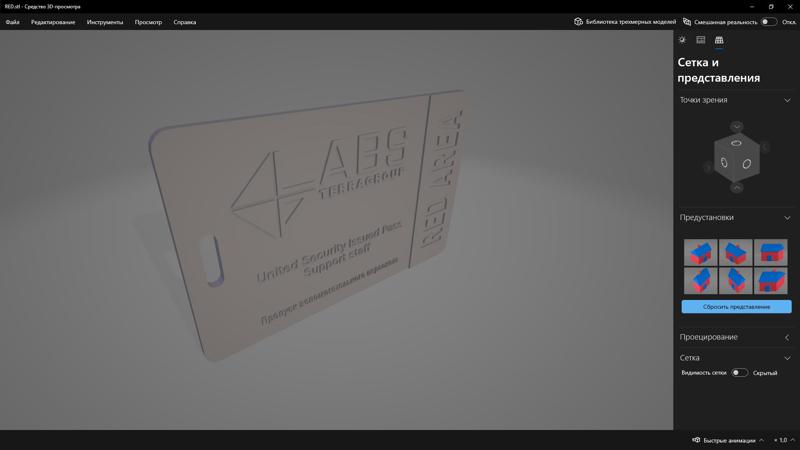The image size is (800, 450).
Task: Choose the bottom-middle house view preset
Action: coord(736,281)
